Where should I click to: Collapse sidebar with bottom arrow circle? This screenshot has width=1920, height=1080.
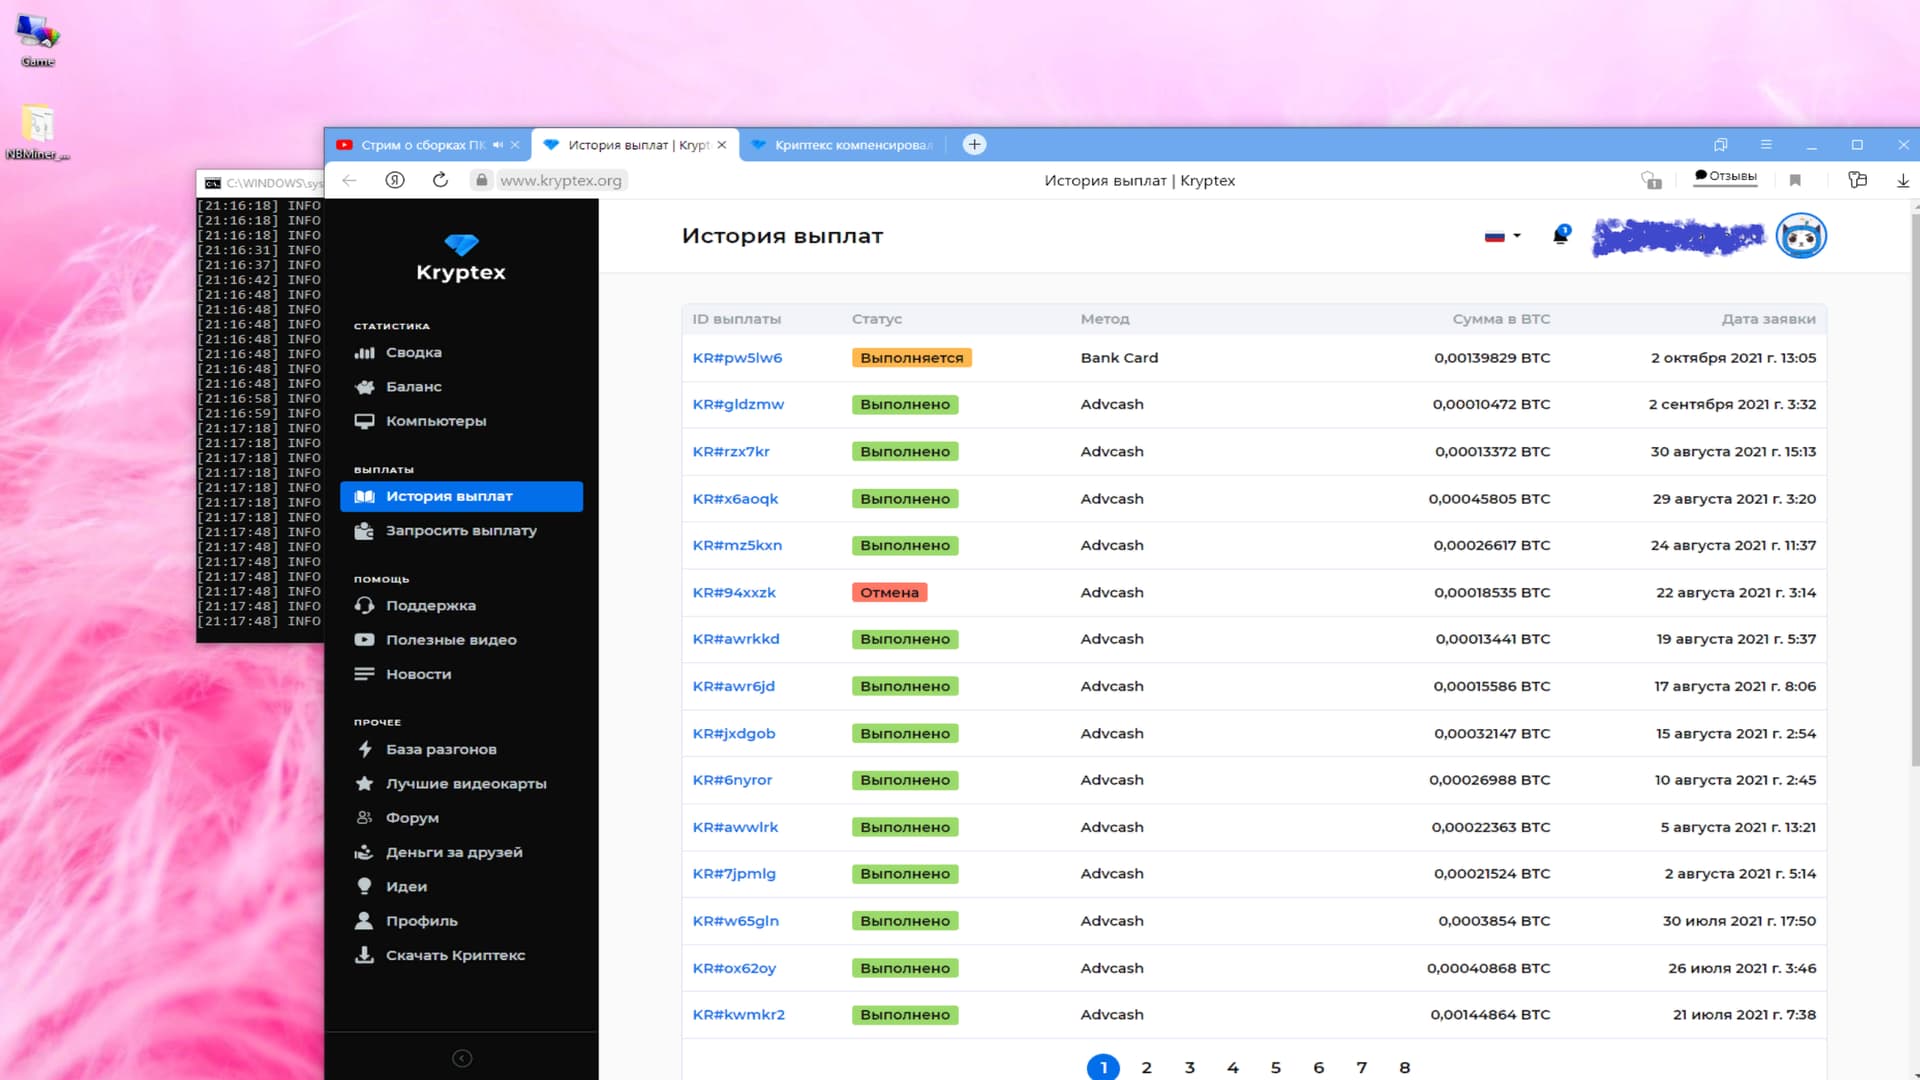pyautogui.click(x=462, y=1058)
